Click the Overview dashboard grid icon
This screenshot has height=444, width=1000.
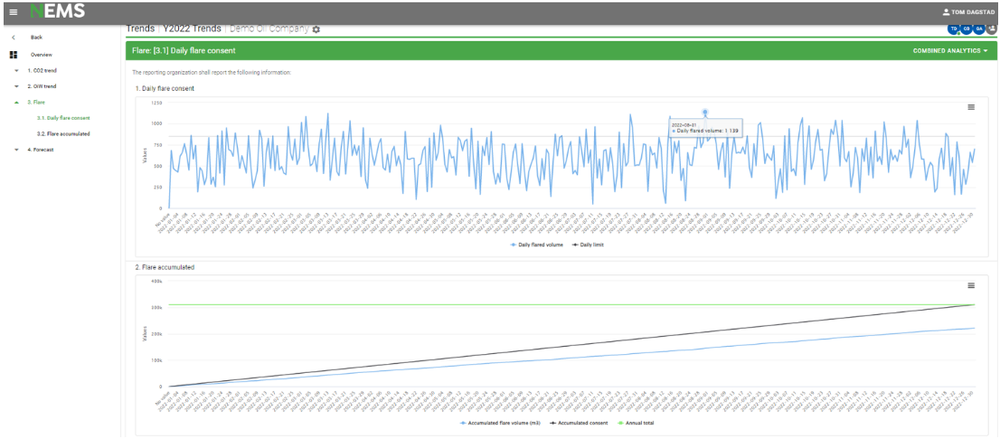pyautogui.click(x=13, y=55)
